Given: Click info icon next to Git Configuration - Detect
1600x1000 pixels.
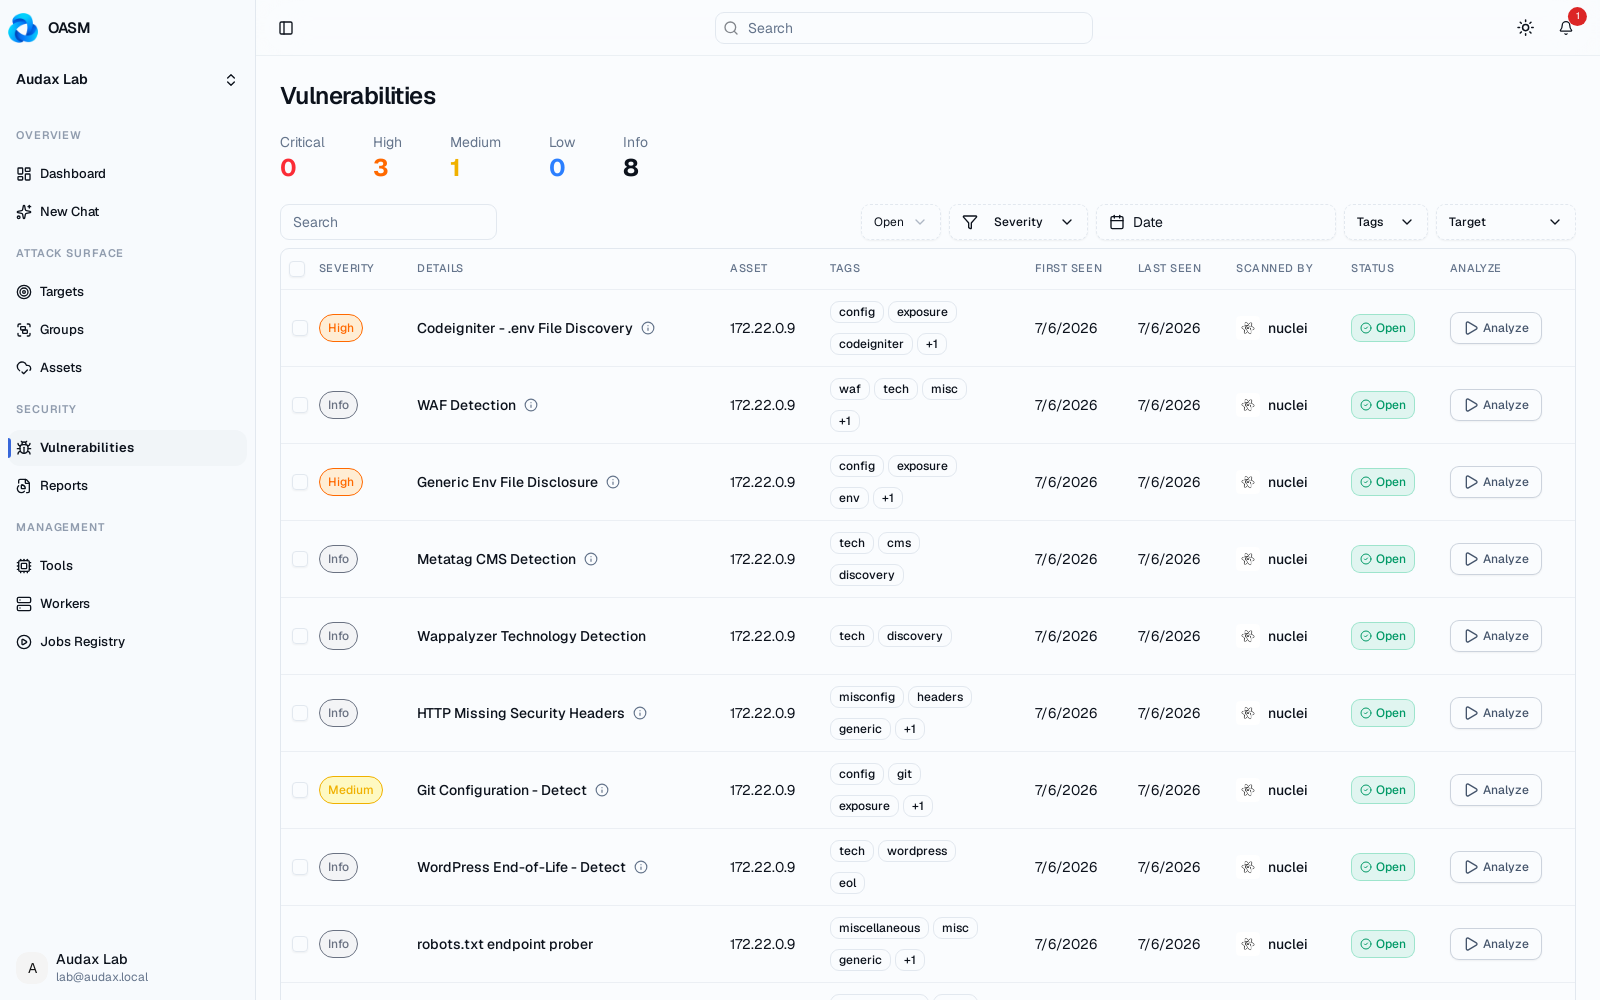Looking at the screenshot, I should [602, 790].
